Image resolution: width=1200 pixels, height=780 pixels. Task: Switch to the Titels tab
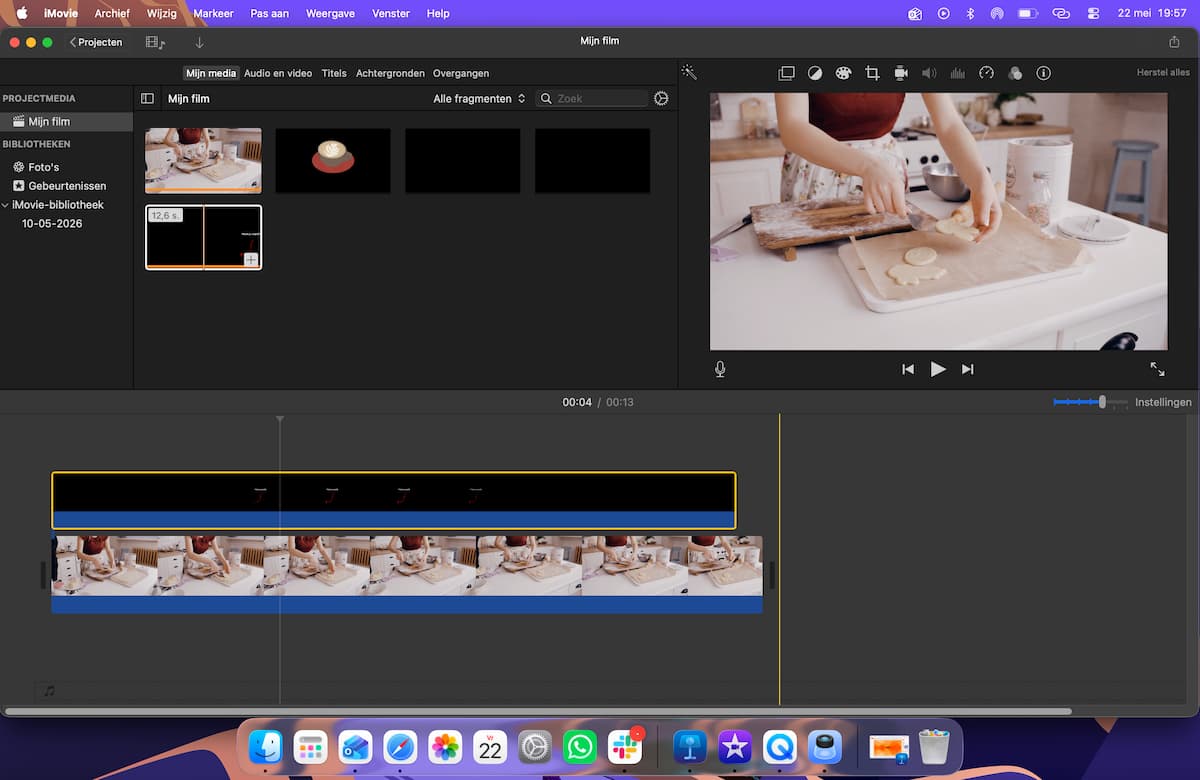(x=334, y=73)
